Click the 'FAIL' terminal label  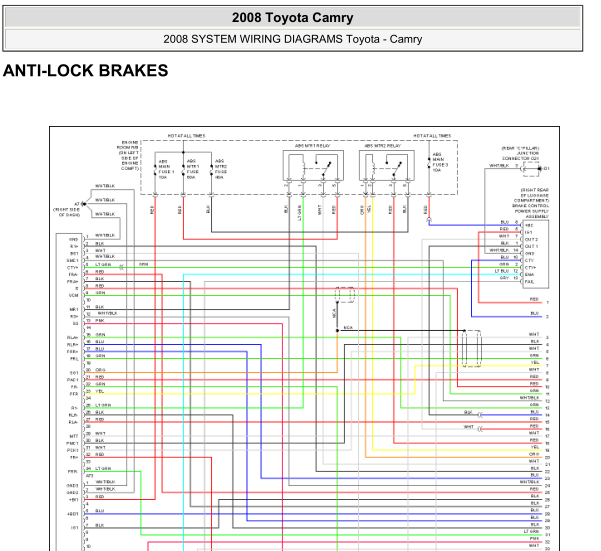tap(529, 282)
